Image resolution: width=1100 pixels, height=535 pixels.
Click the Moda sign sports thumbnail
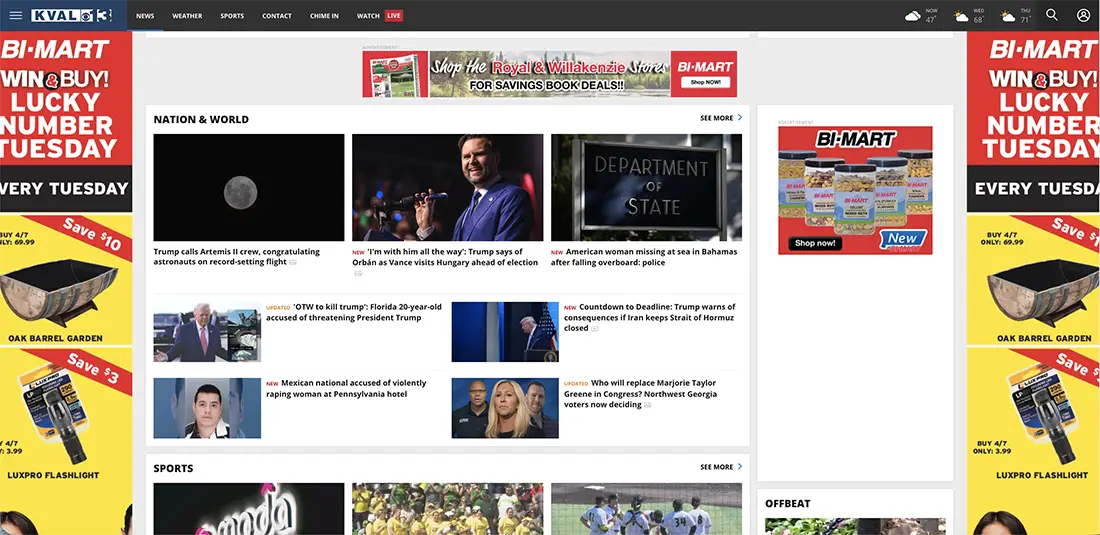249,508
